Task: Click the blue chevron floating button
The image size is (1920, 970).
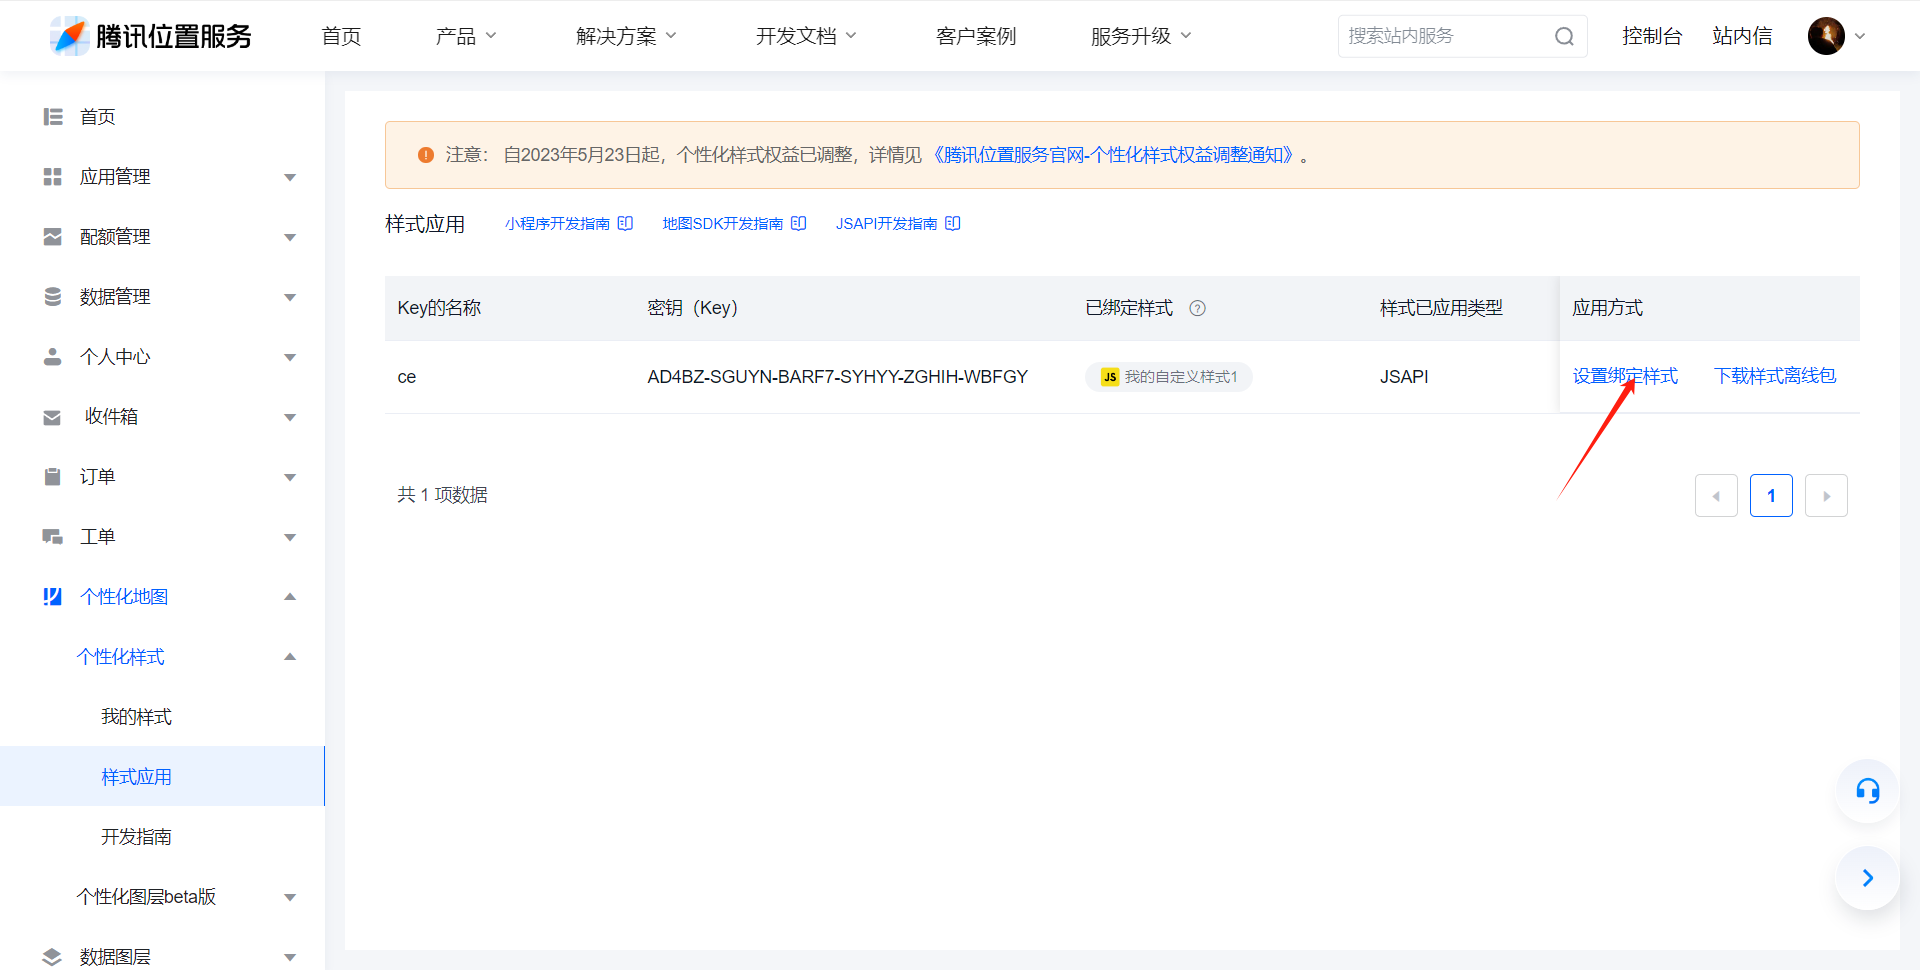Action: [1867, 878]
